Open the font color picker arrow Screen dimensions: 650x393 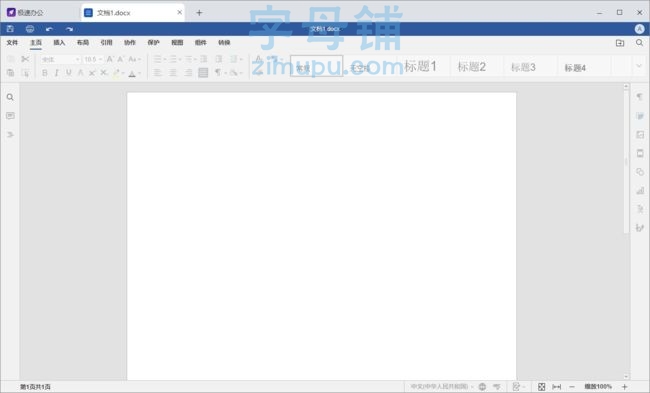coord(139,73)
